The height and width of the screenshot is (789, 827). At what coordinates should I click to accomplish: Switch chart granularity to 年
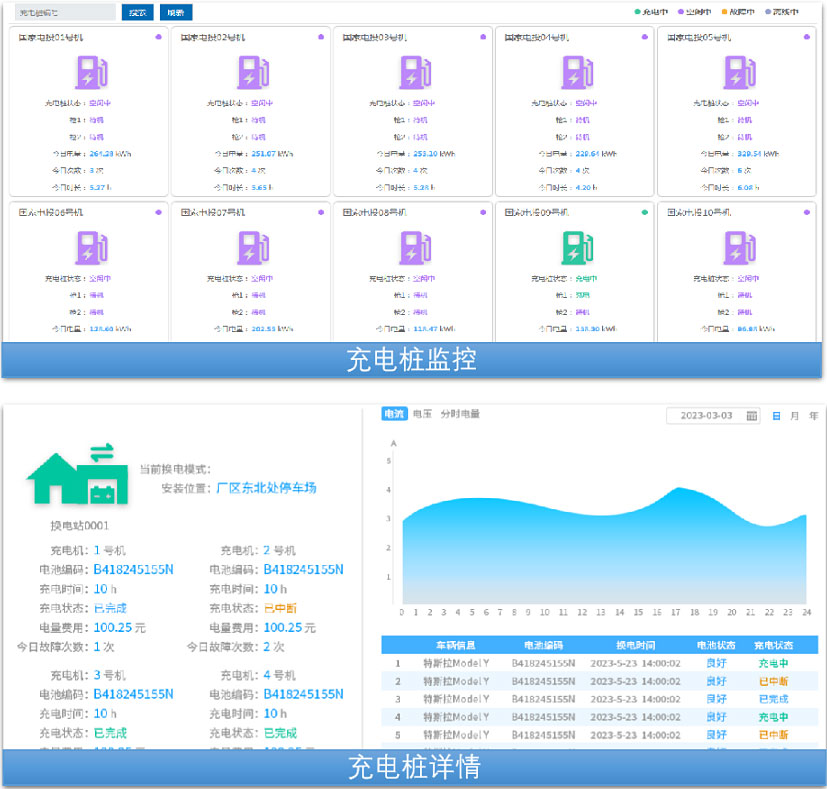click(x=814, y=415)
